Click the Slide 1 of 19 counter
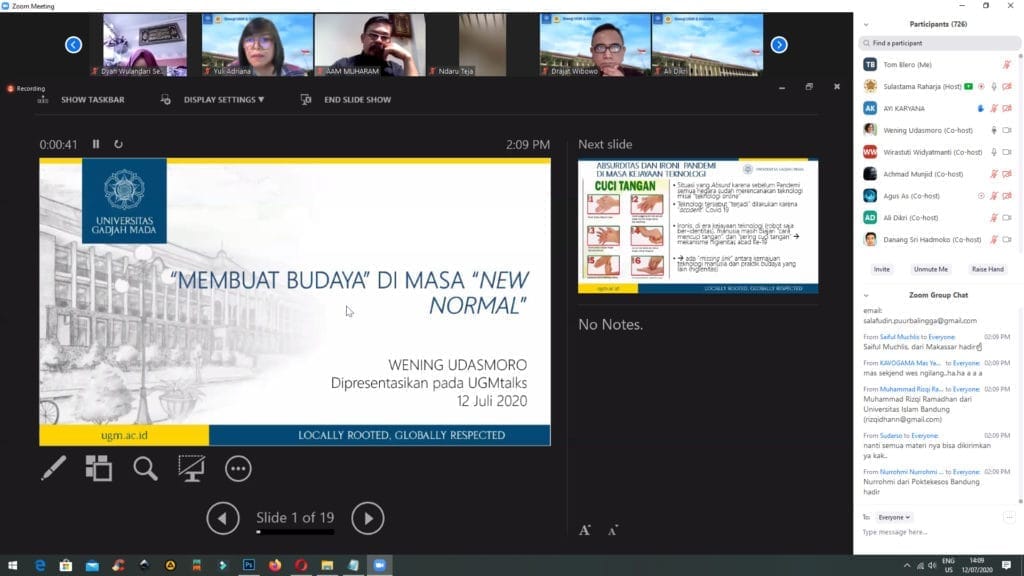 point(295,518)
